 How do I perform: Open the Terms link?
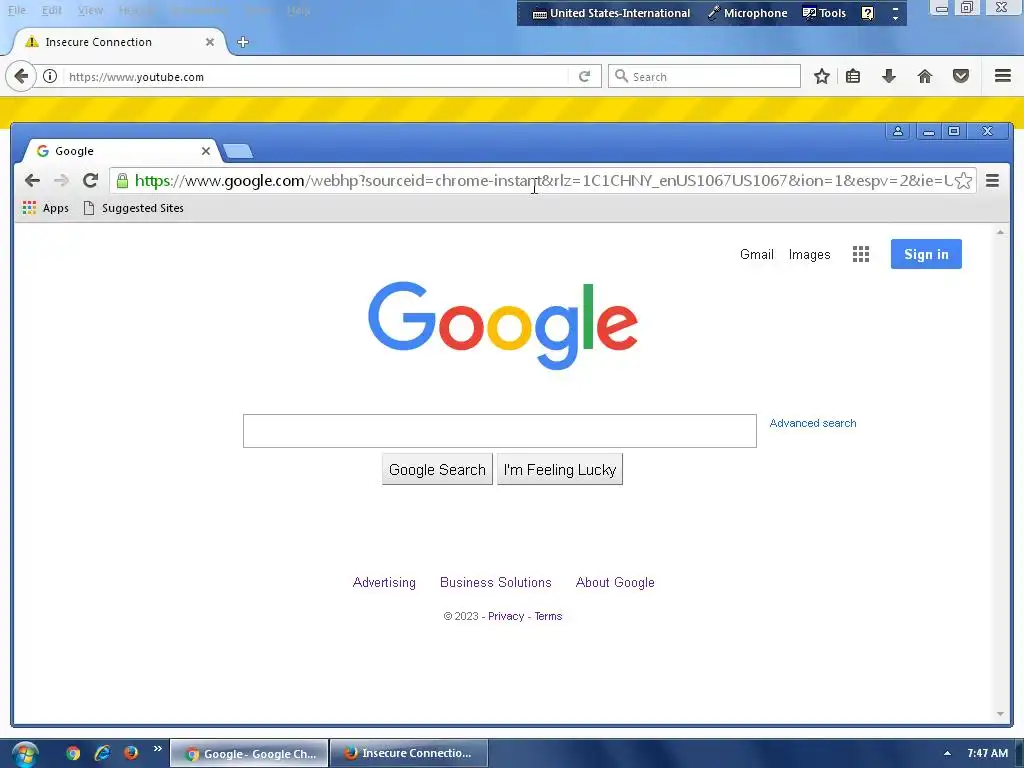click(548, 616)
